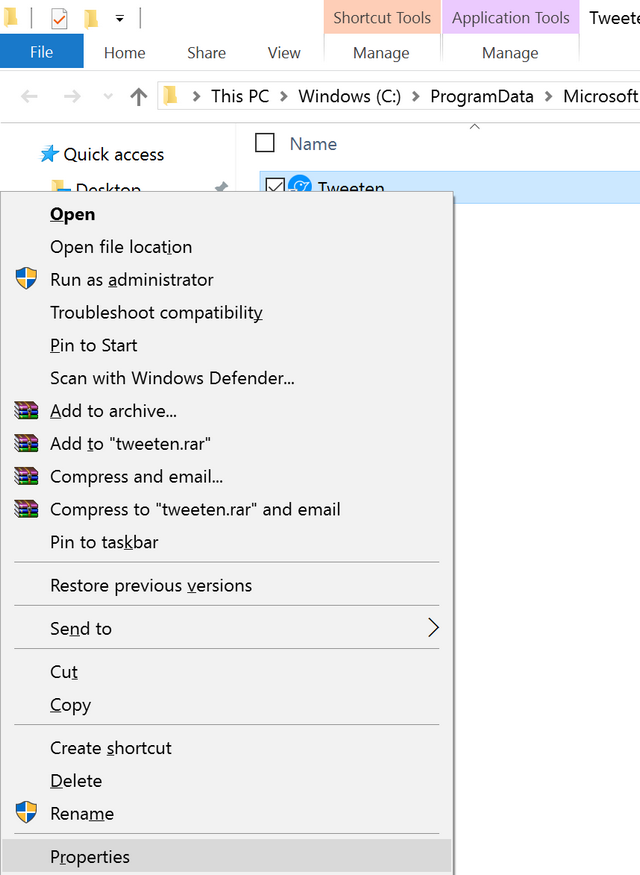Click the shield icon beside Run as administrator
Screen dimensions: 640x875
tap(26, 278)
